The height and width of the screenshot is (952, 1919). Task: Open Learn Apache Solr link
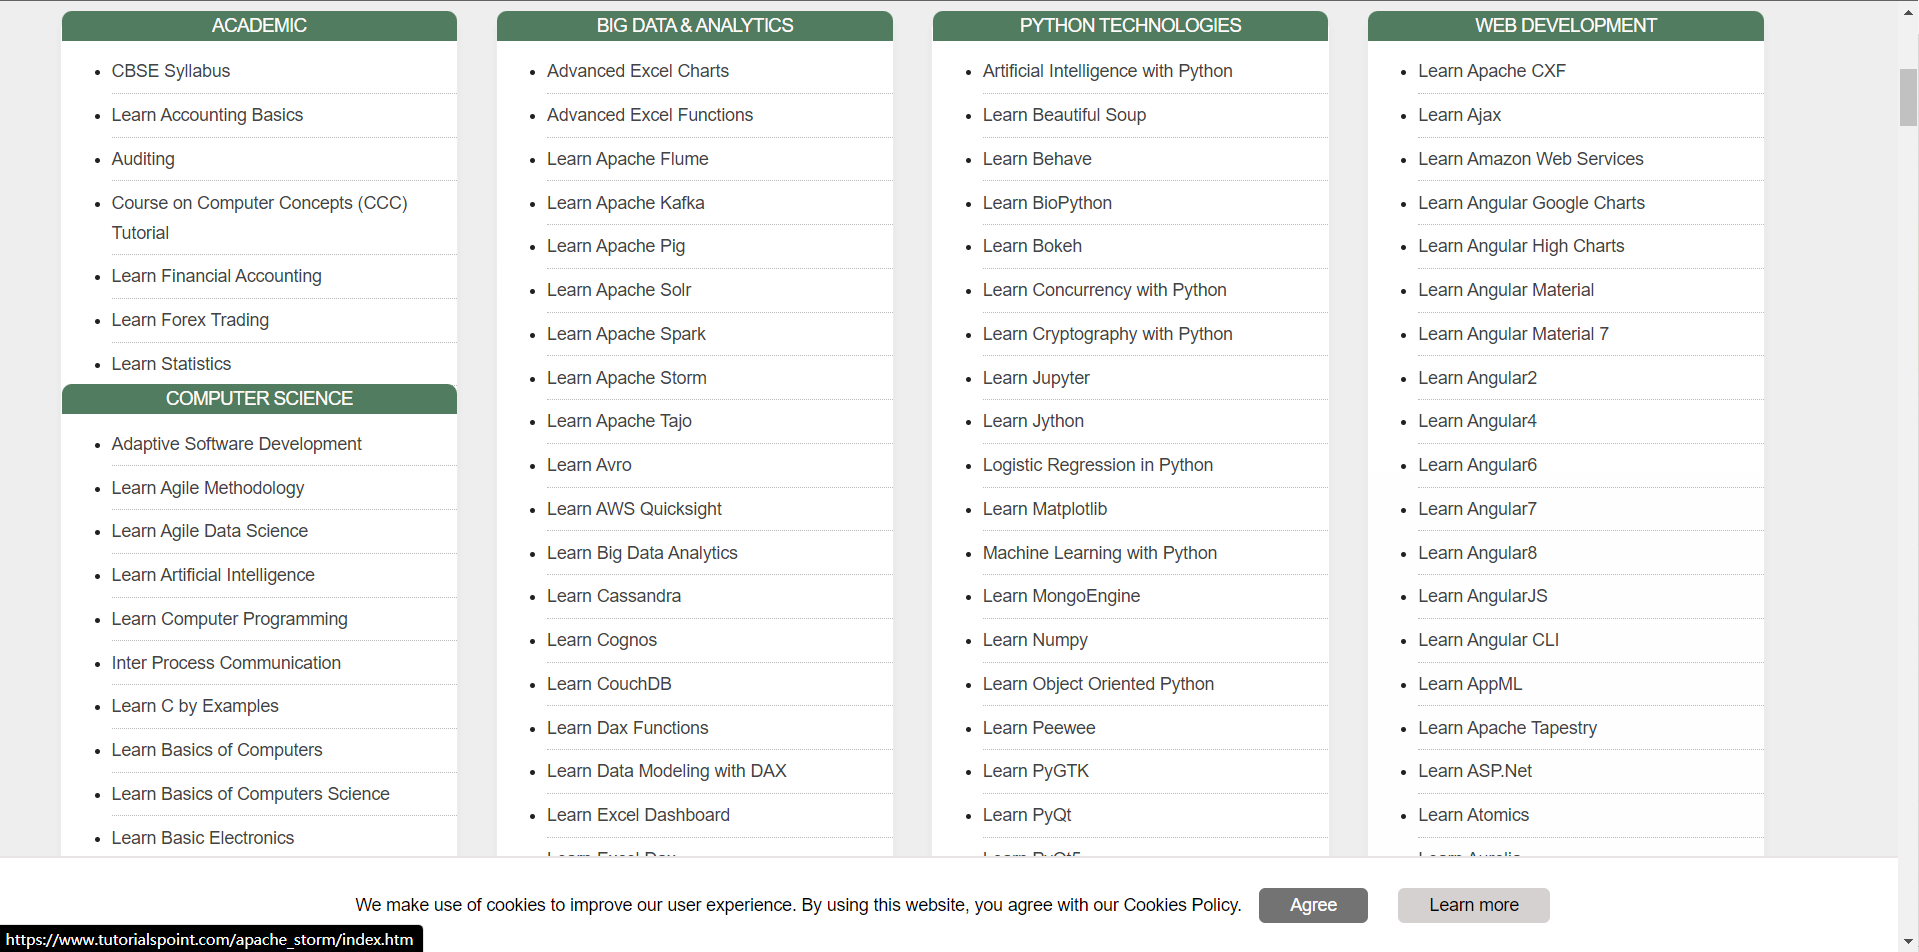point(619,290)
